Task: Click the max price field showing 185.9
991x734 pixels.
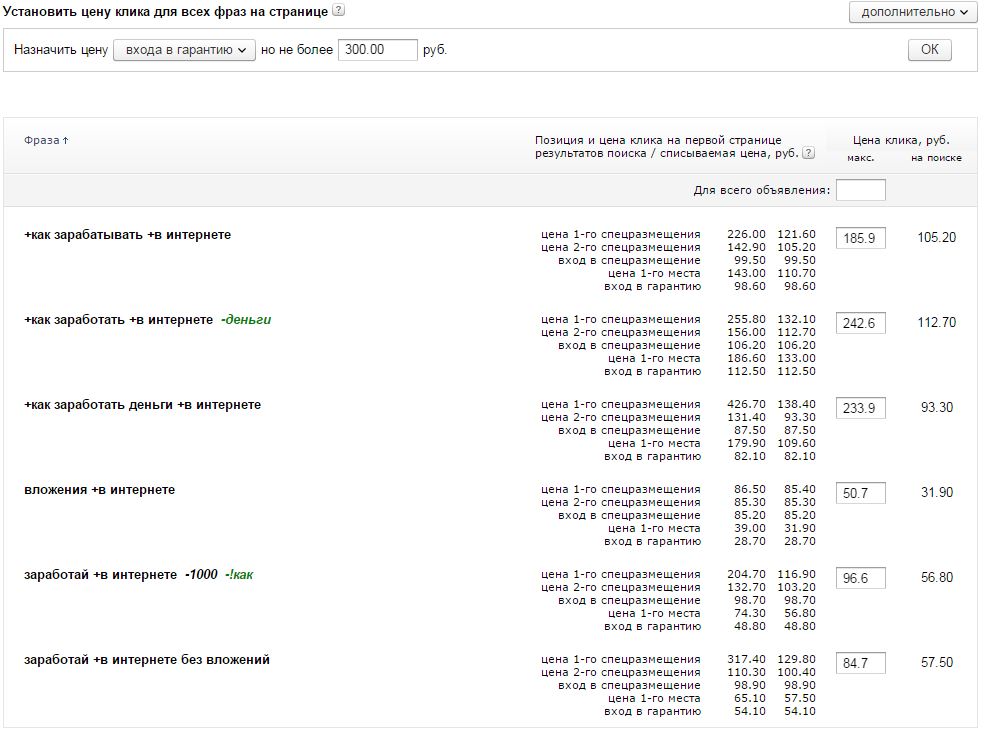Action: point(860,238)
